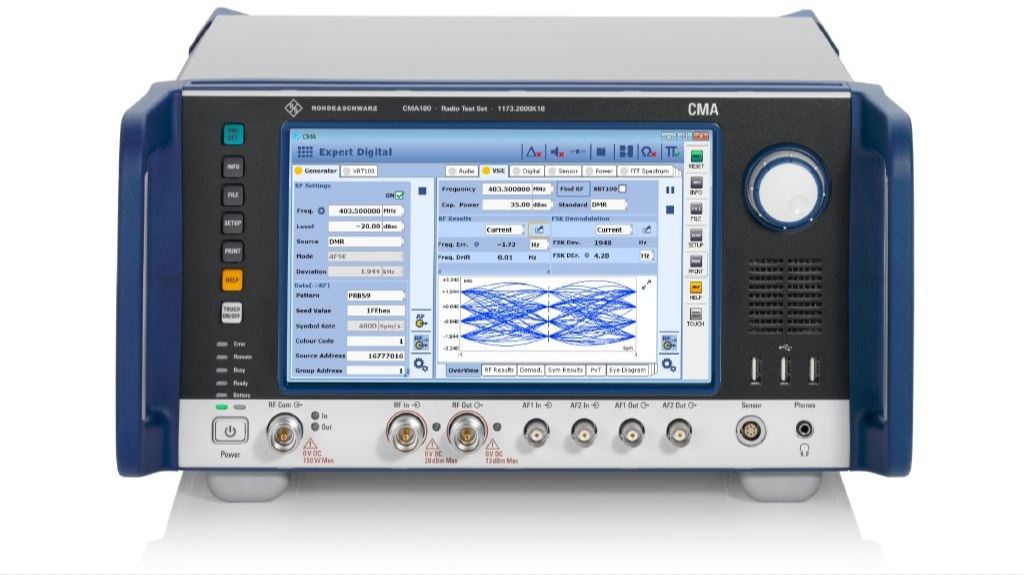The width and height of the screenshot is (1024, 575).
Task: Open generator settings gear icon
Action: coord(421,365)
